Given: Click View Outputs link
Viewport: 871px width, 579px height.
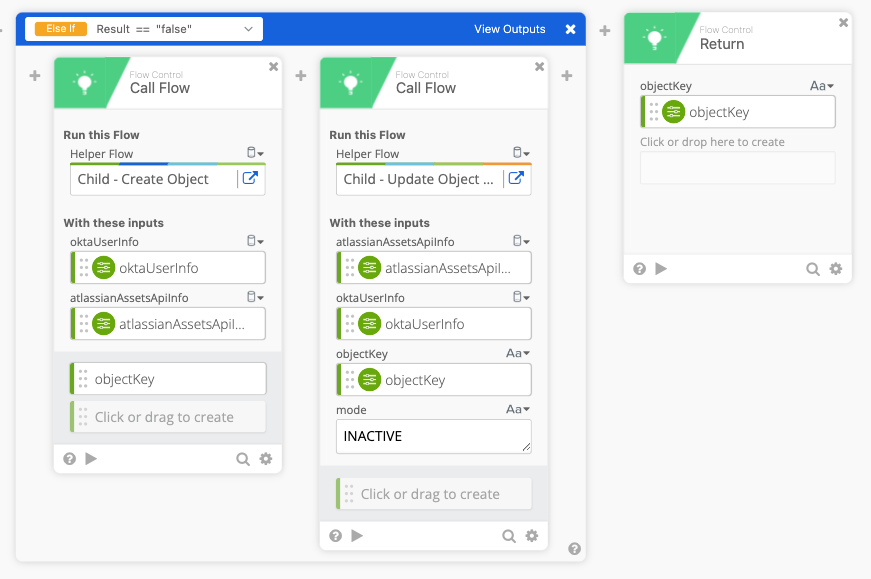Looking at the screenshot, I should [510, 29].
